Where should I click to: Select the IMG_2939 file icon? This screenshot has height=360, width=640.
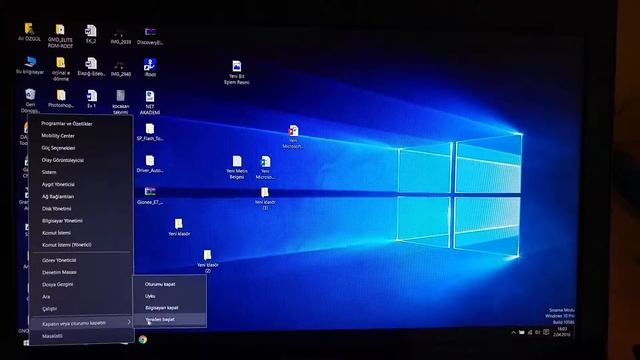[120, 36]
